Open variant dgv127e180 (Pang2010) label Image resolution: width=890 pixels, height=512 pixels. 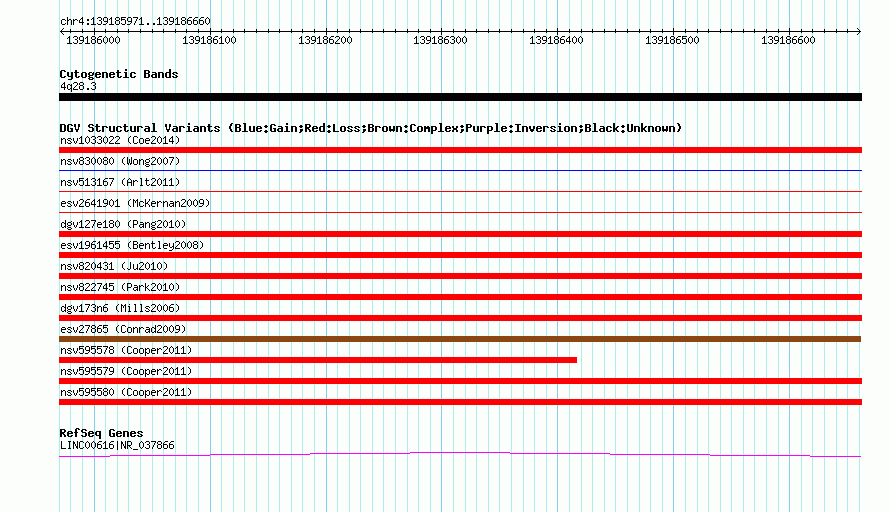(123, 224)
